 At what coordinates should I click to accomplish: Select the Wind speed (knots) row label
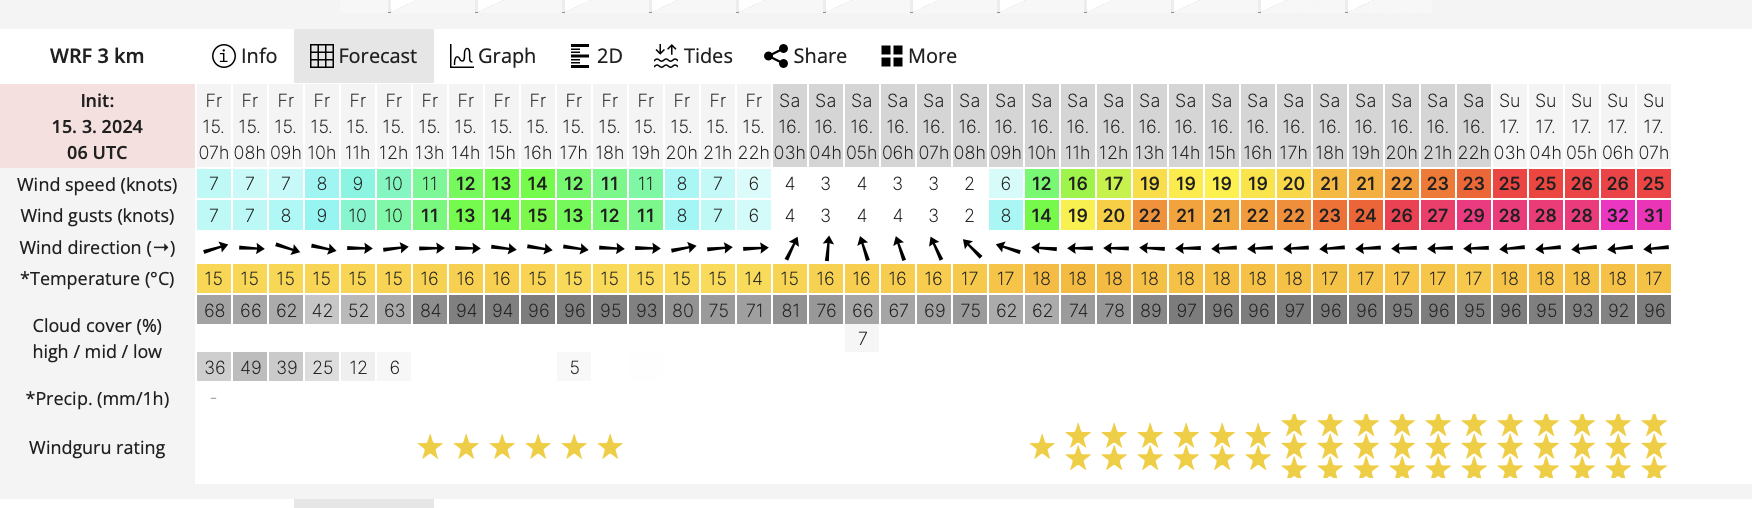(97, 184)
